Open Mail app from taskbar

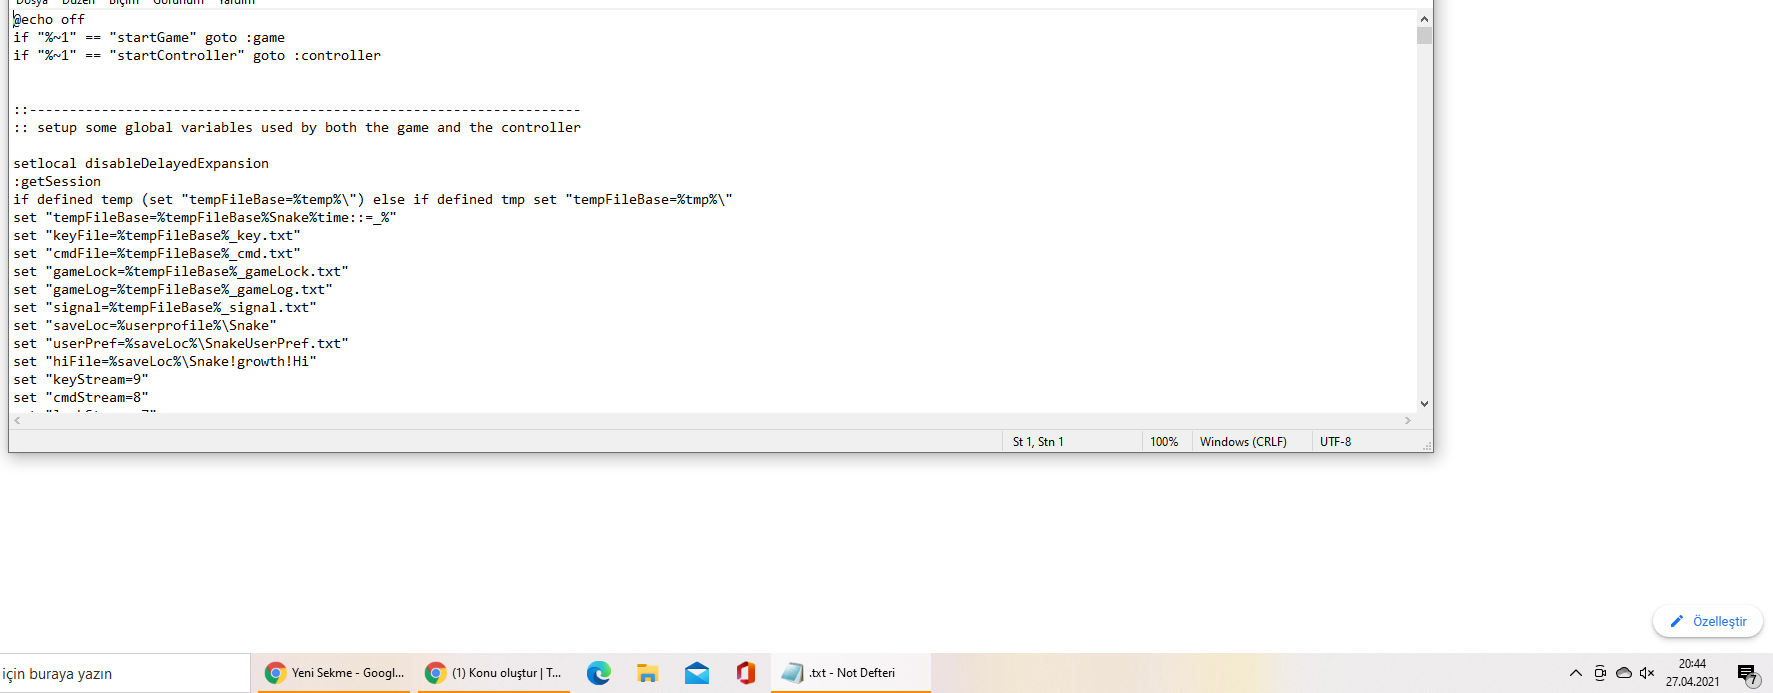coord(697,673)
